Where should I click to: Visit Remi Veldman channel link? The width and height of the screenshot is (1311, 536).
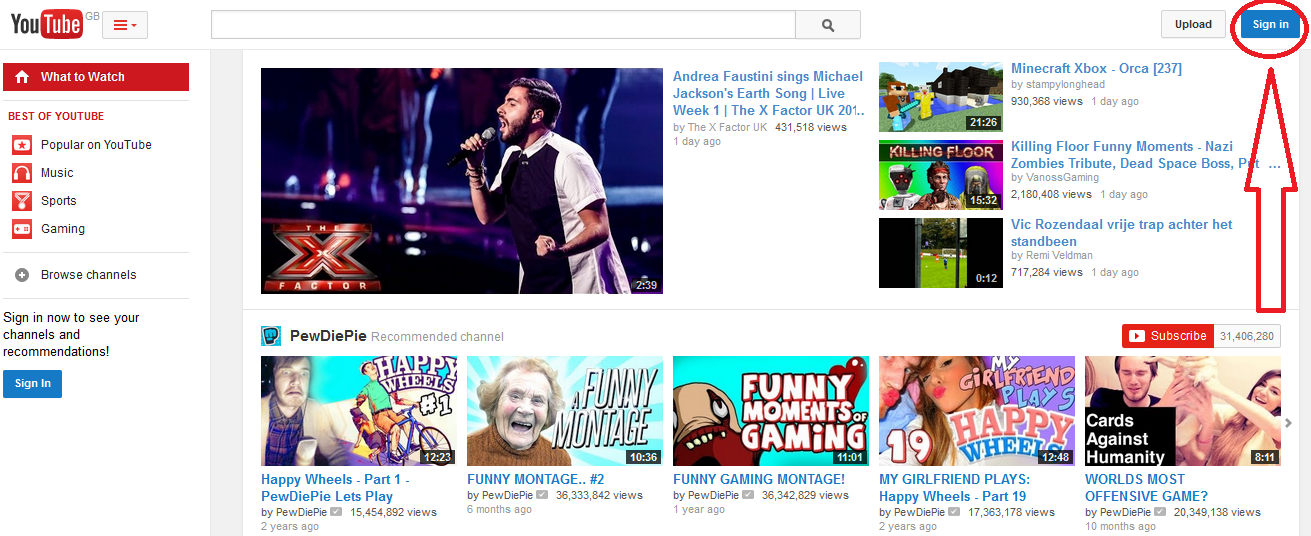[1061, 256]
